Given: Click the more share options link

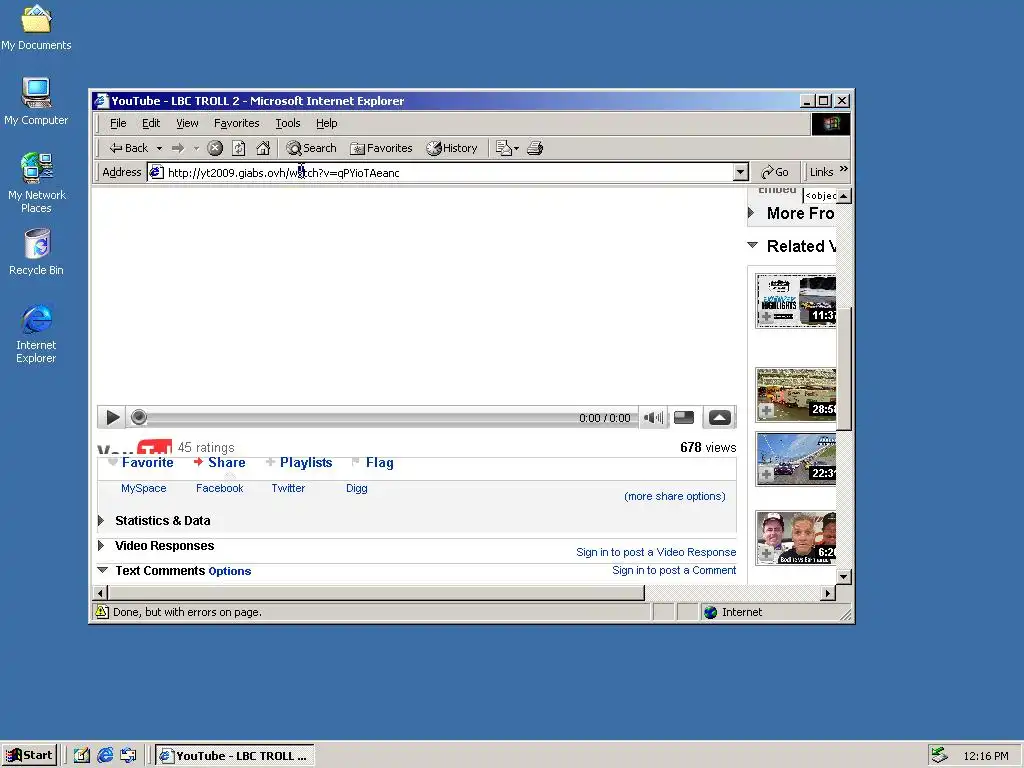Looking at the screenshot, I should (x=675, y=496).
